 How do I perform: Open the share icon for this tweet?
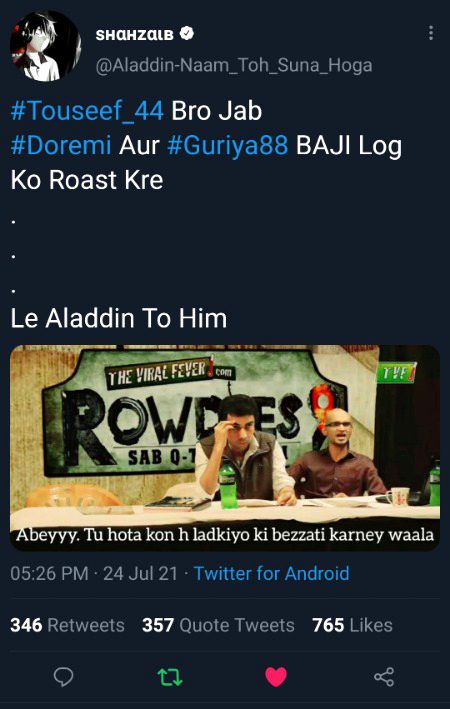(384, 677)
